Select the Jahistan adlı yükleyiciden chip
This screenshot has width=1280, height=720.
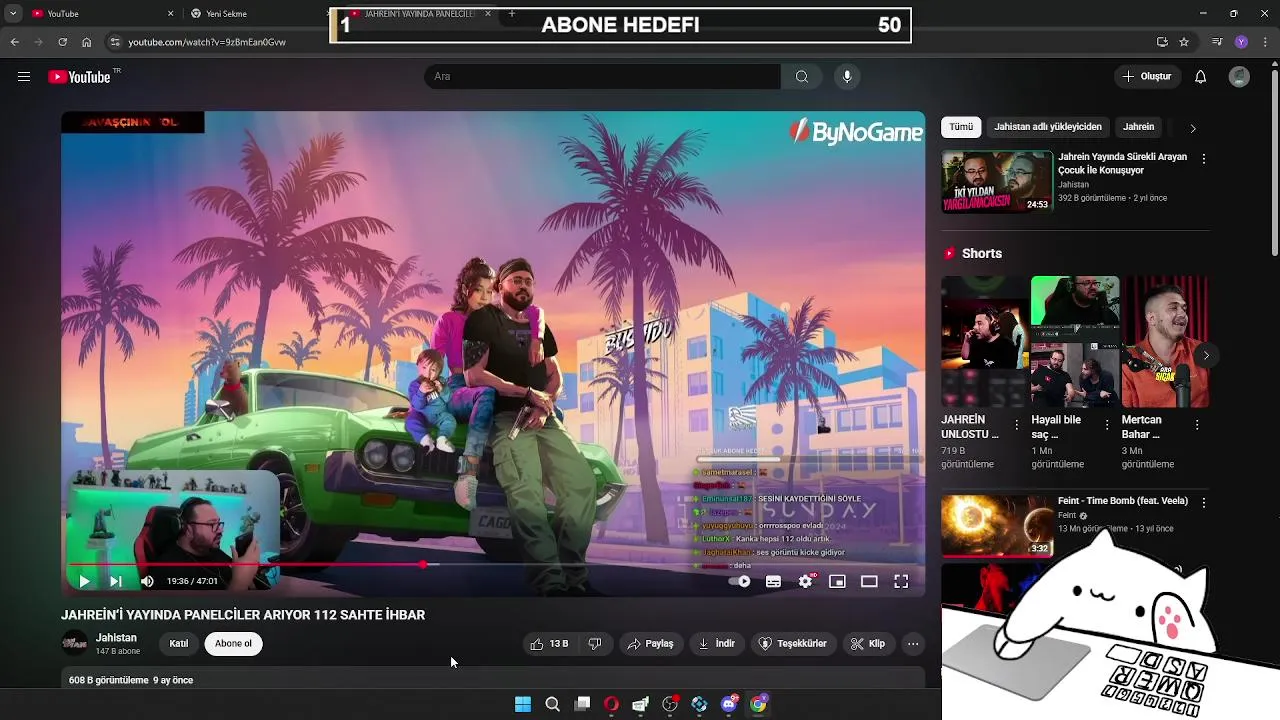click(x=1048, y=127)
